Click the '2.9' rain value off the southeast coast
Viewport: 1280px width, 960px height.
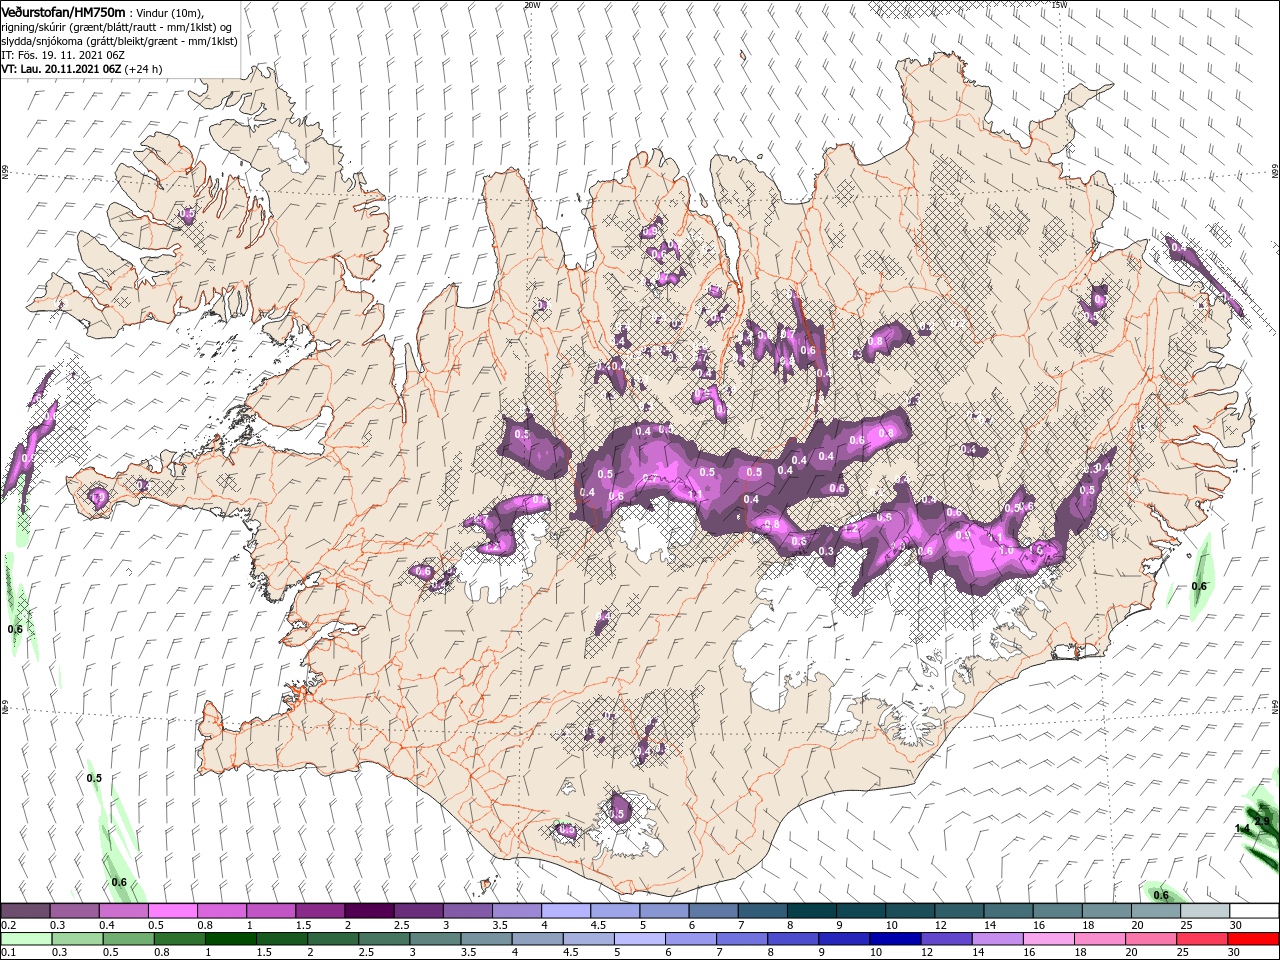point(1262,821)
